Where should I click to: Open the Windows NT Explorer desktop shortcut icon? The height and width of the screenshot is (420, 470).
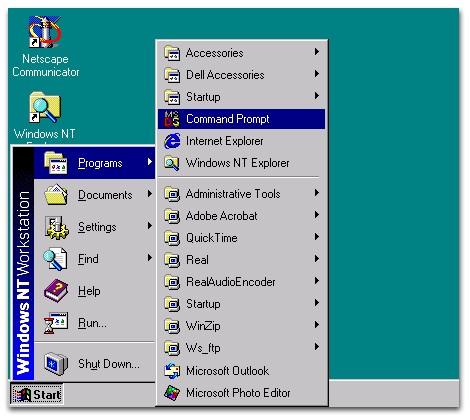point(45,107)
